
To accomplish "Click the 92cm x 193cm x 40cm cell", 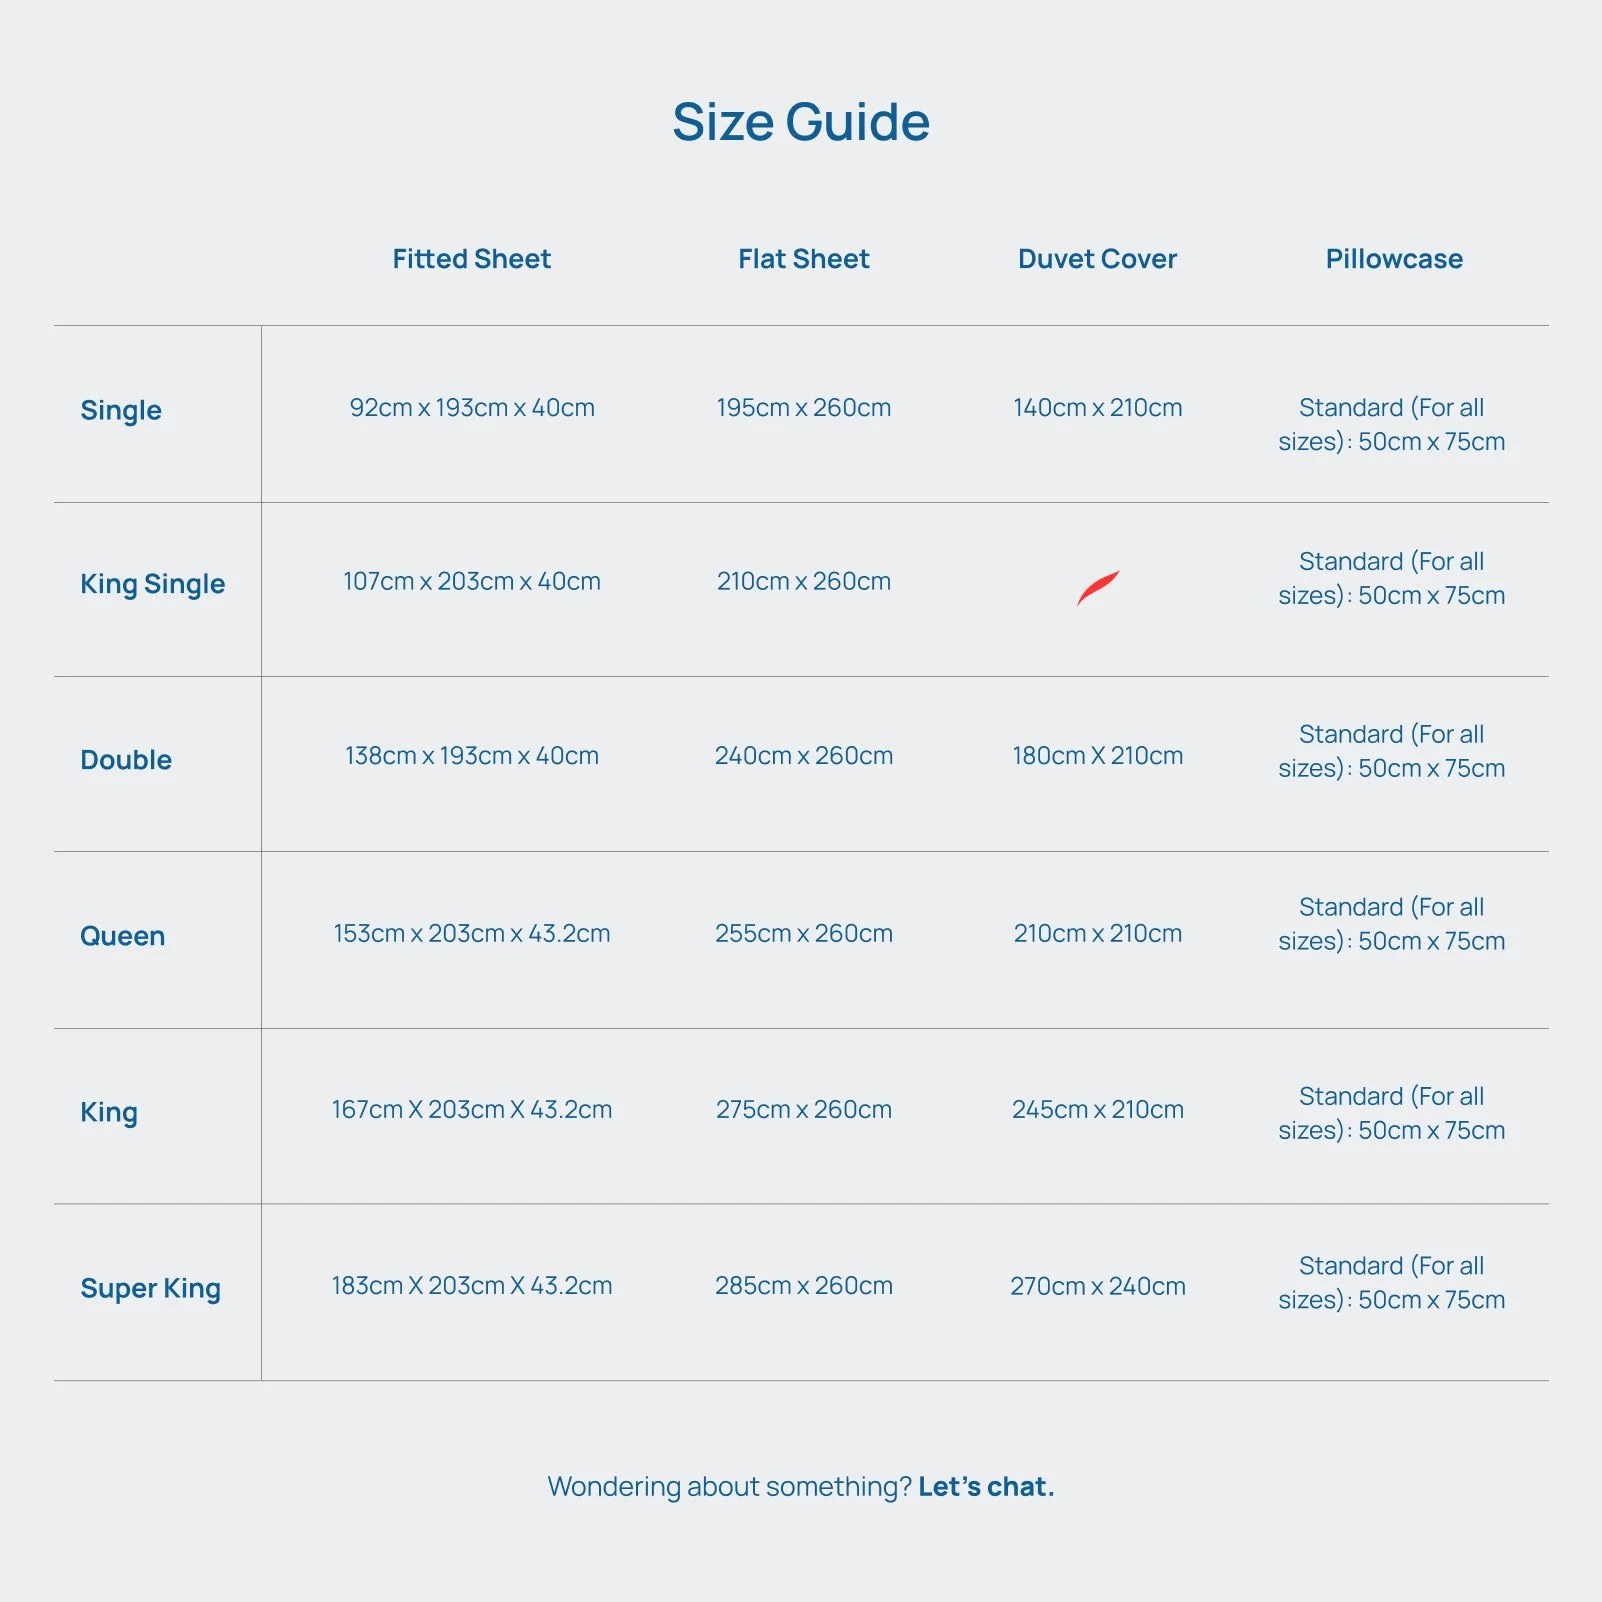I will (x=472, y=407).
